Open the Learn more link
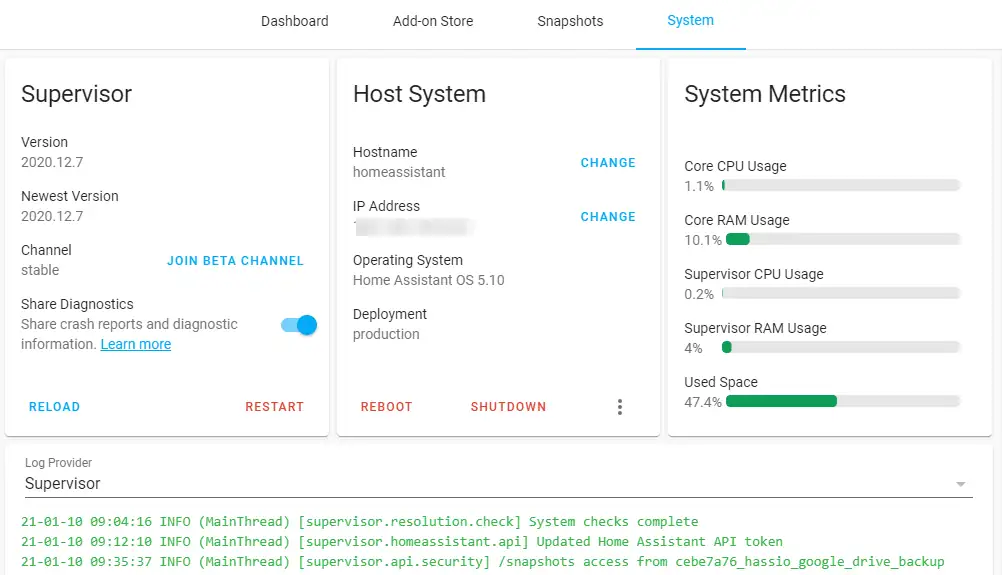This screenshot has height=575, width=1002. (136, 344)
